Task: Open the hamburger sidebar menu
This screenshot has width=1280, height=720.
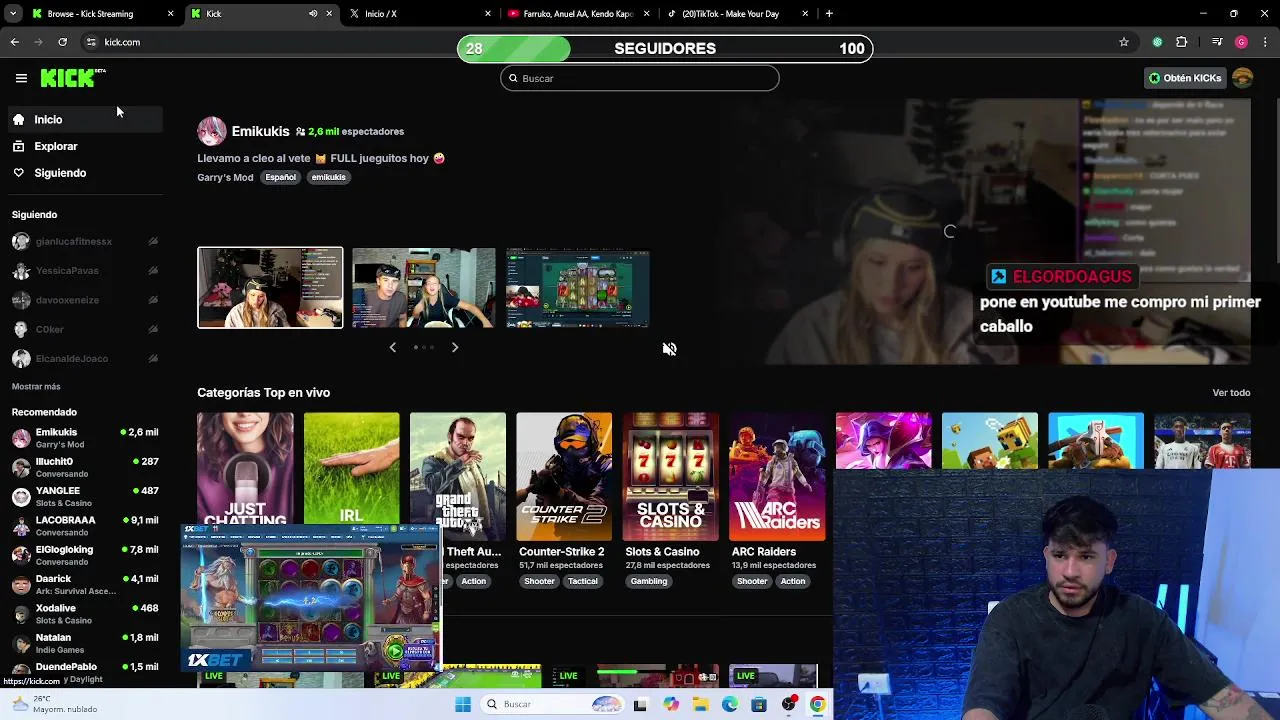Action: (21, 78)
